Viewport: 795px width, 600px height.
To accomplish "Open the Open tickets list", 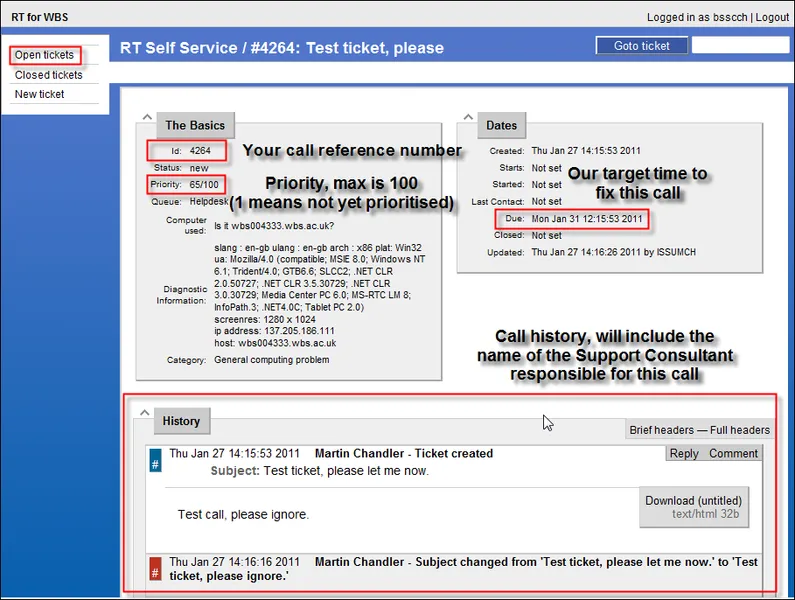I will coord(44,55).
